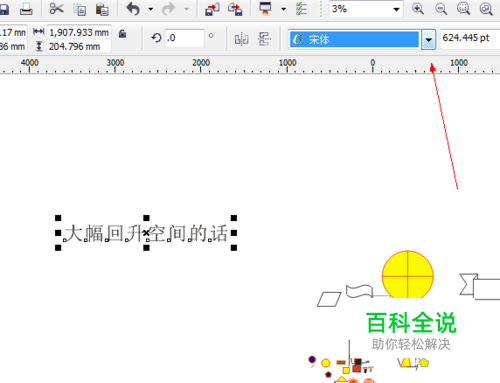Screen dimensions: 500x383
Task: Click the Print icon
Action: [26, 9]
